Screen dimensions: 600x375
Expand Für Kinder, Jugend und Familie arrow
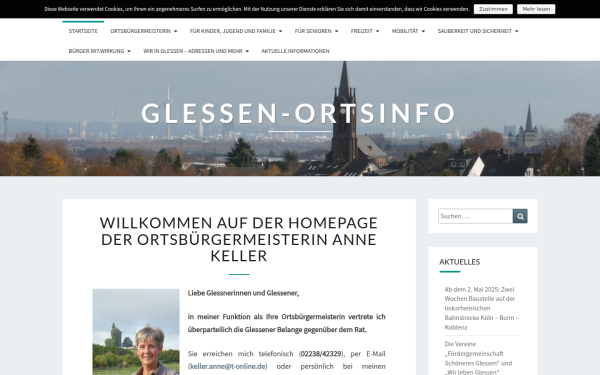click(x=280, y=31)
